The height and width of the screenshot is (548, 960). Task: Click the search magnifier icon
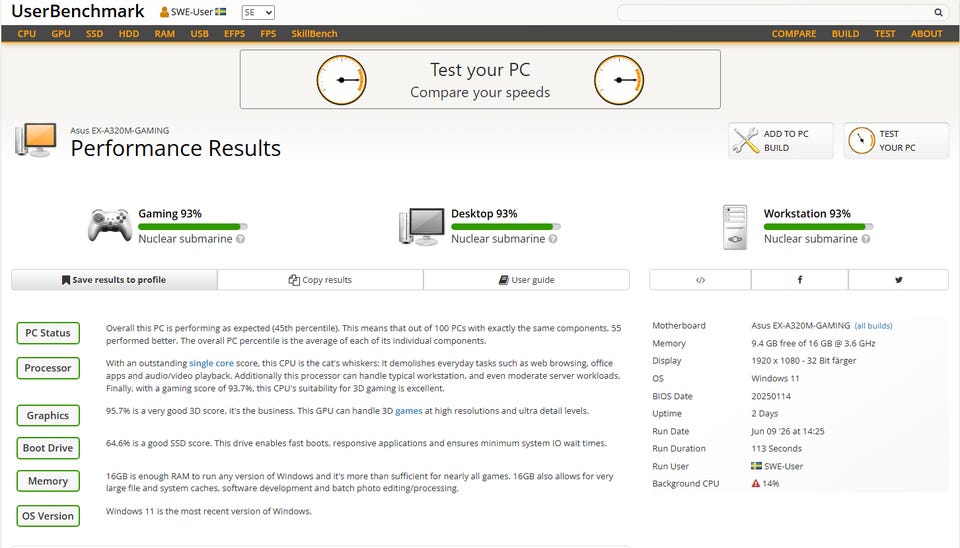tap(938, 12)
